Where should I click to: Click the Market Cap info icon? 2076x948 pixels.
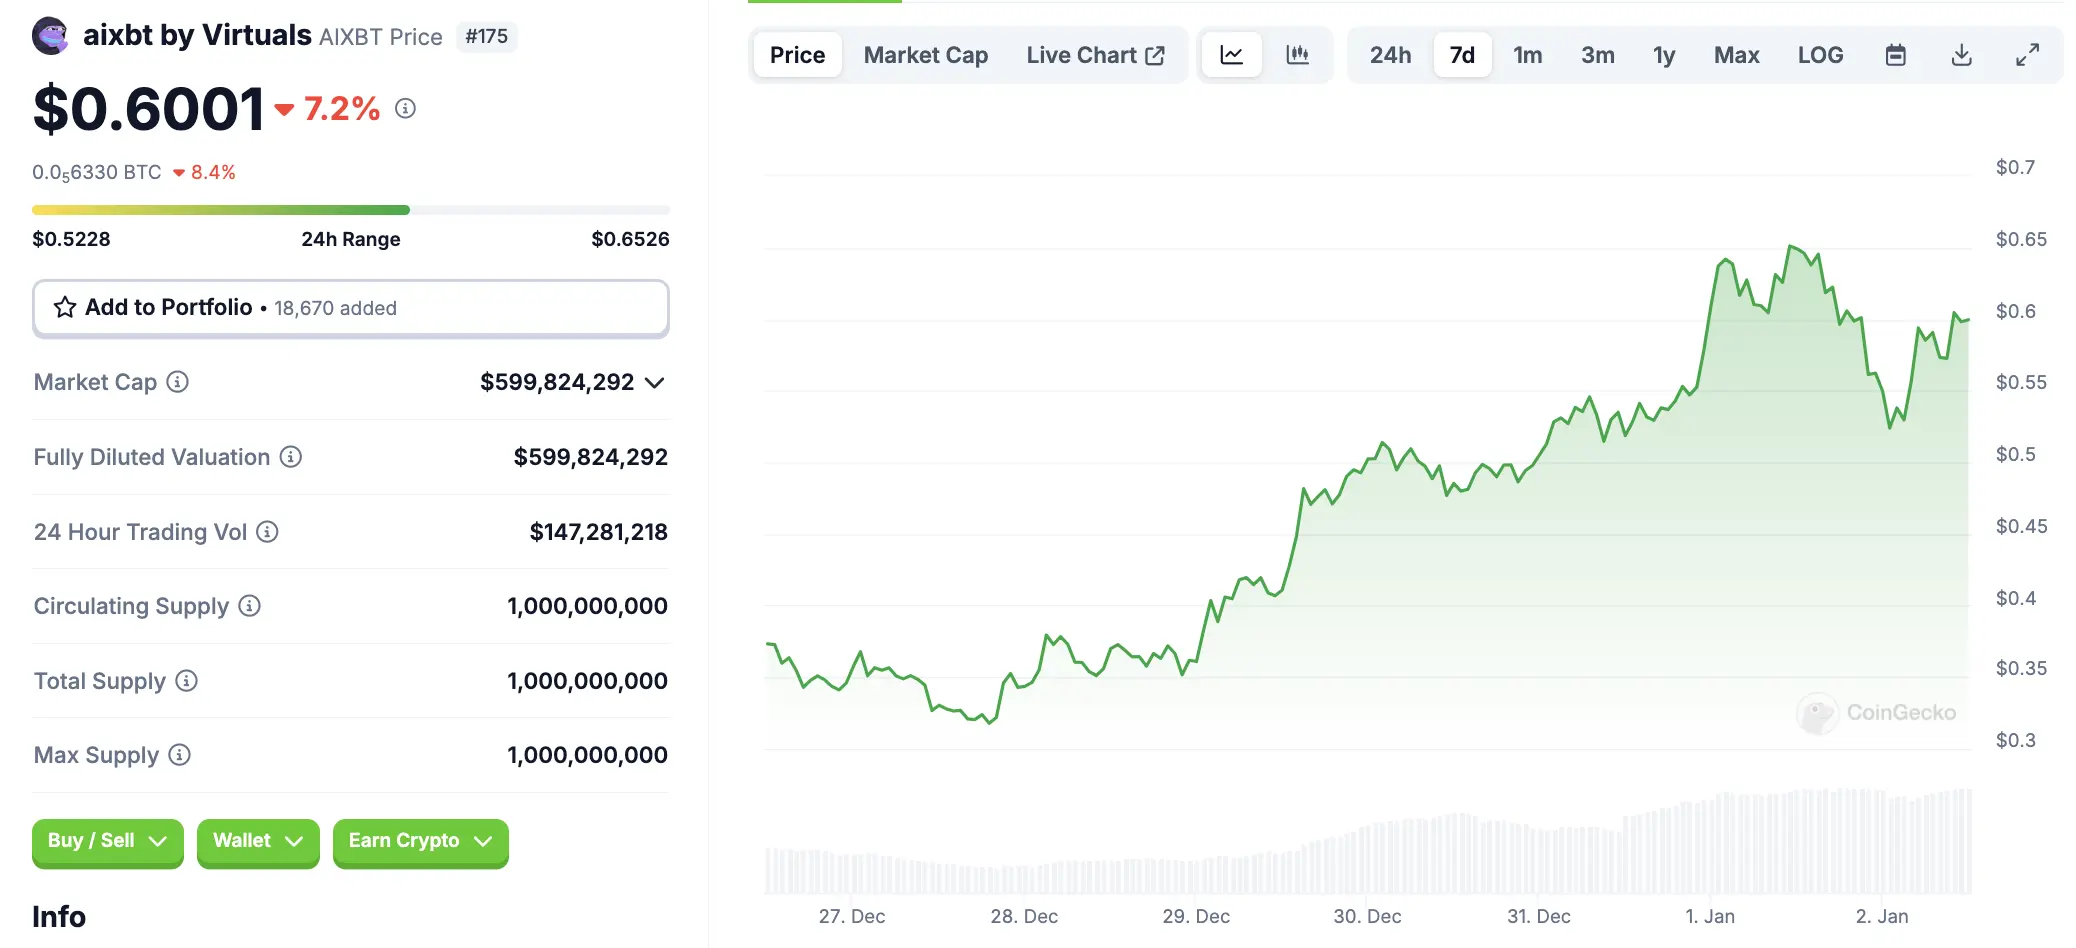(x=178, y=382)
